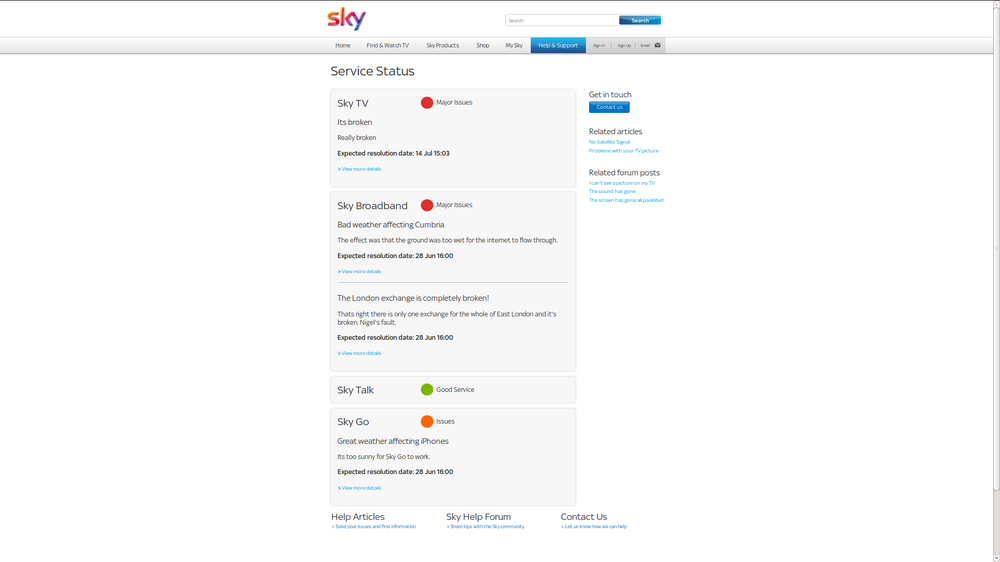Click the Service Status heading
This screenshot has width=1000, height=562.
(x=372, y=71)
